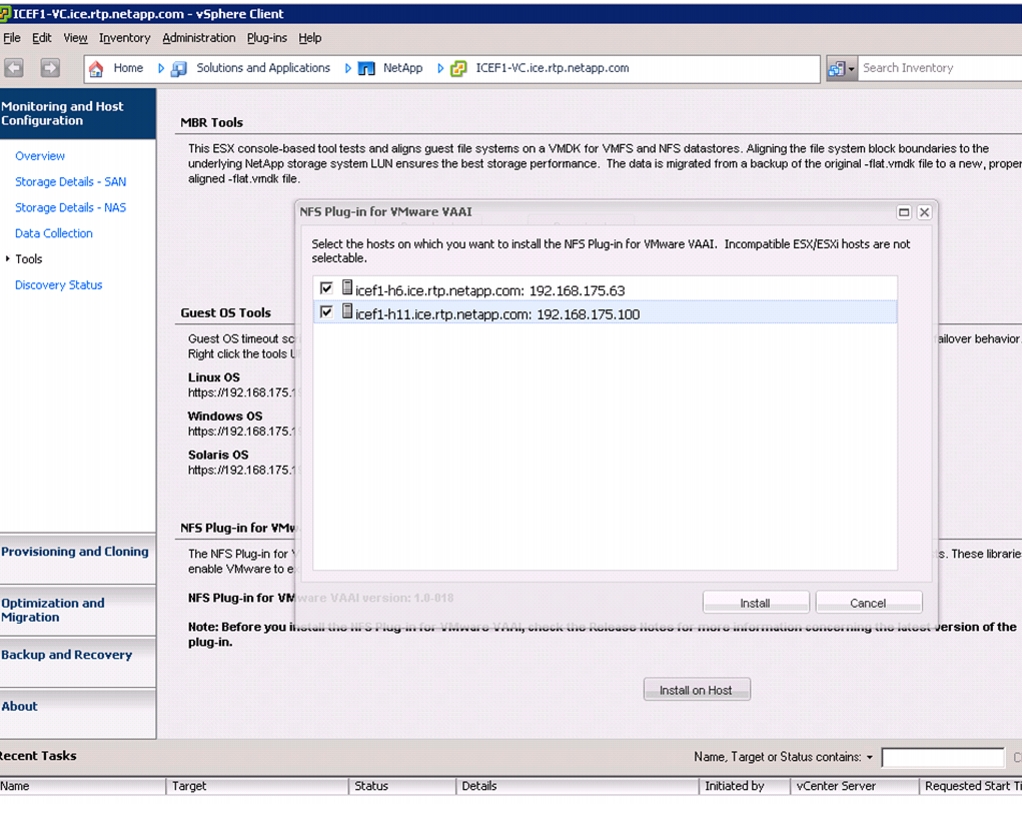The height and width of the screenshot is (840, 1022).
Task: Maximize the NFS Plug-in dialog
Action: [x=903, y=212]
